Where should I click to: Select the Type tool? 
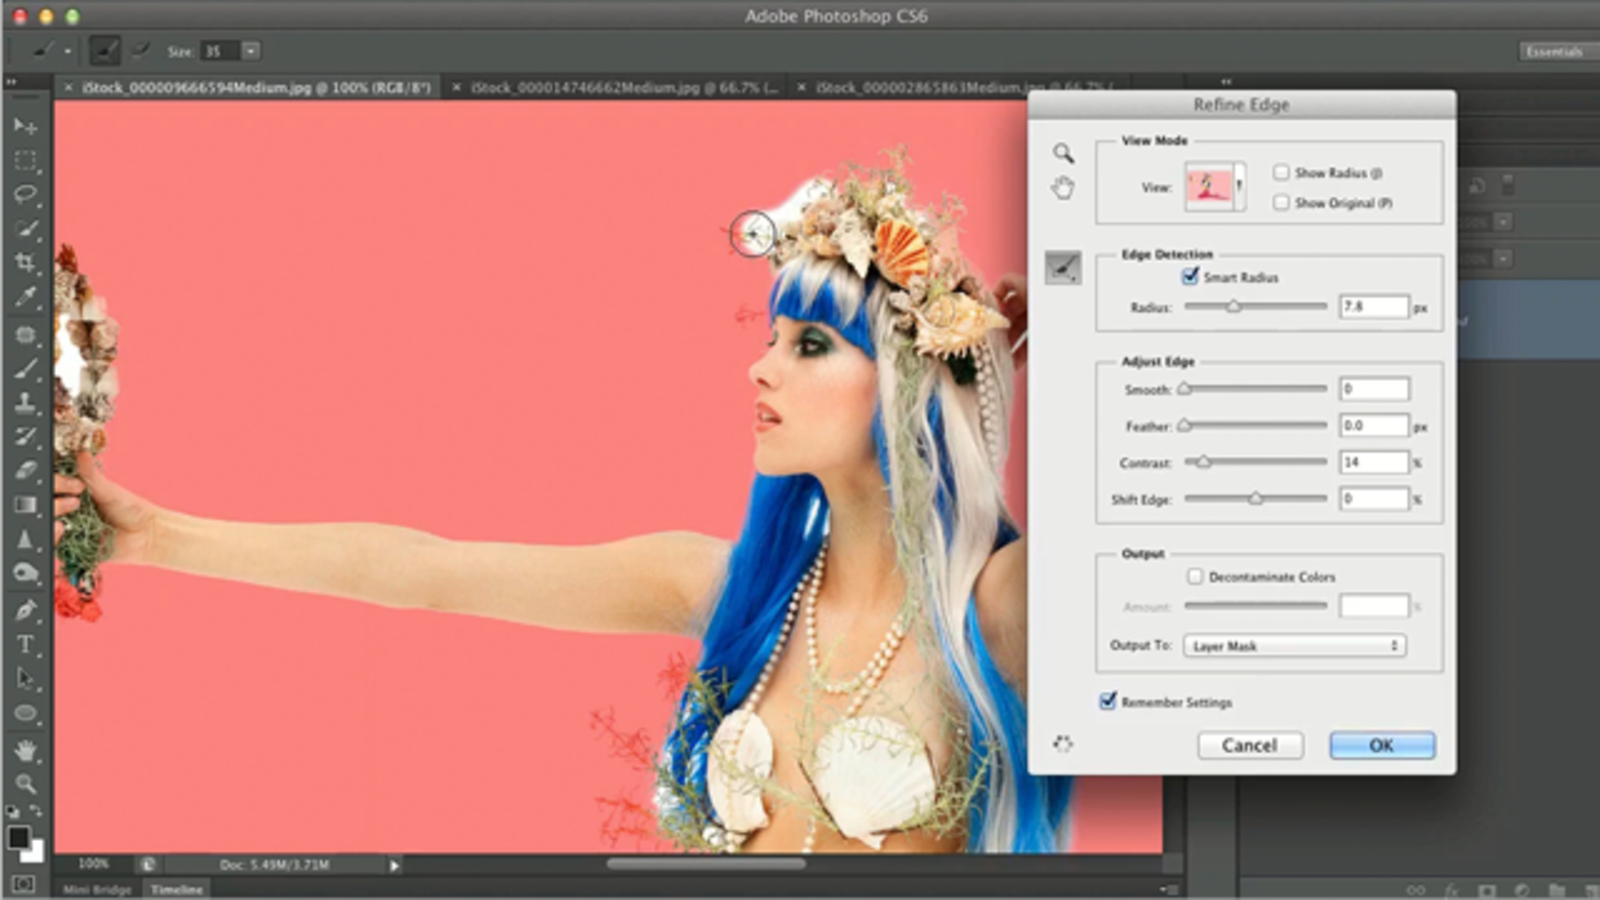[25, 644]
